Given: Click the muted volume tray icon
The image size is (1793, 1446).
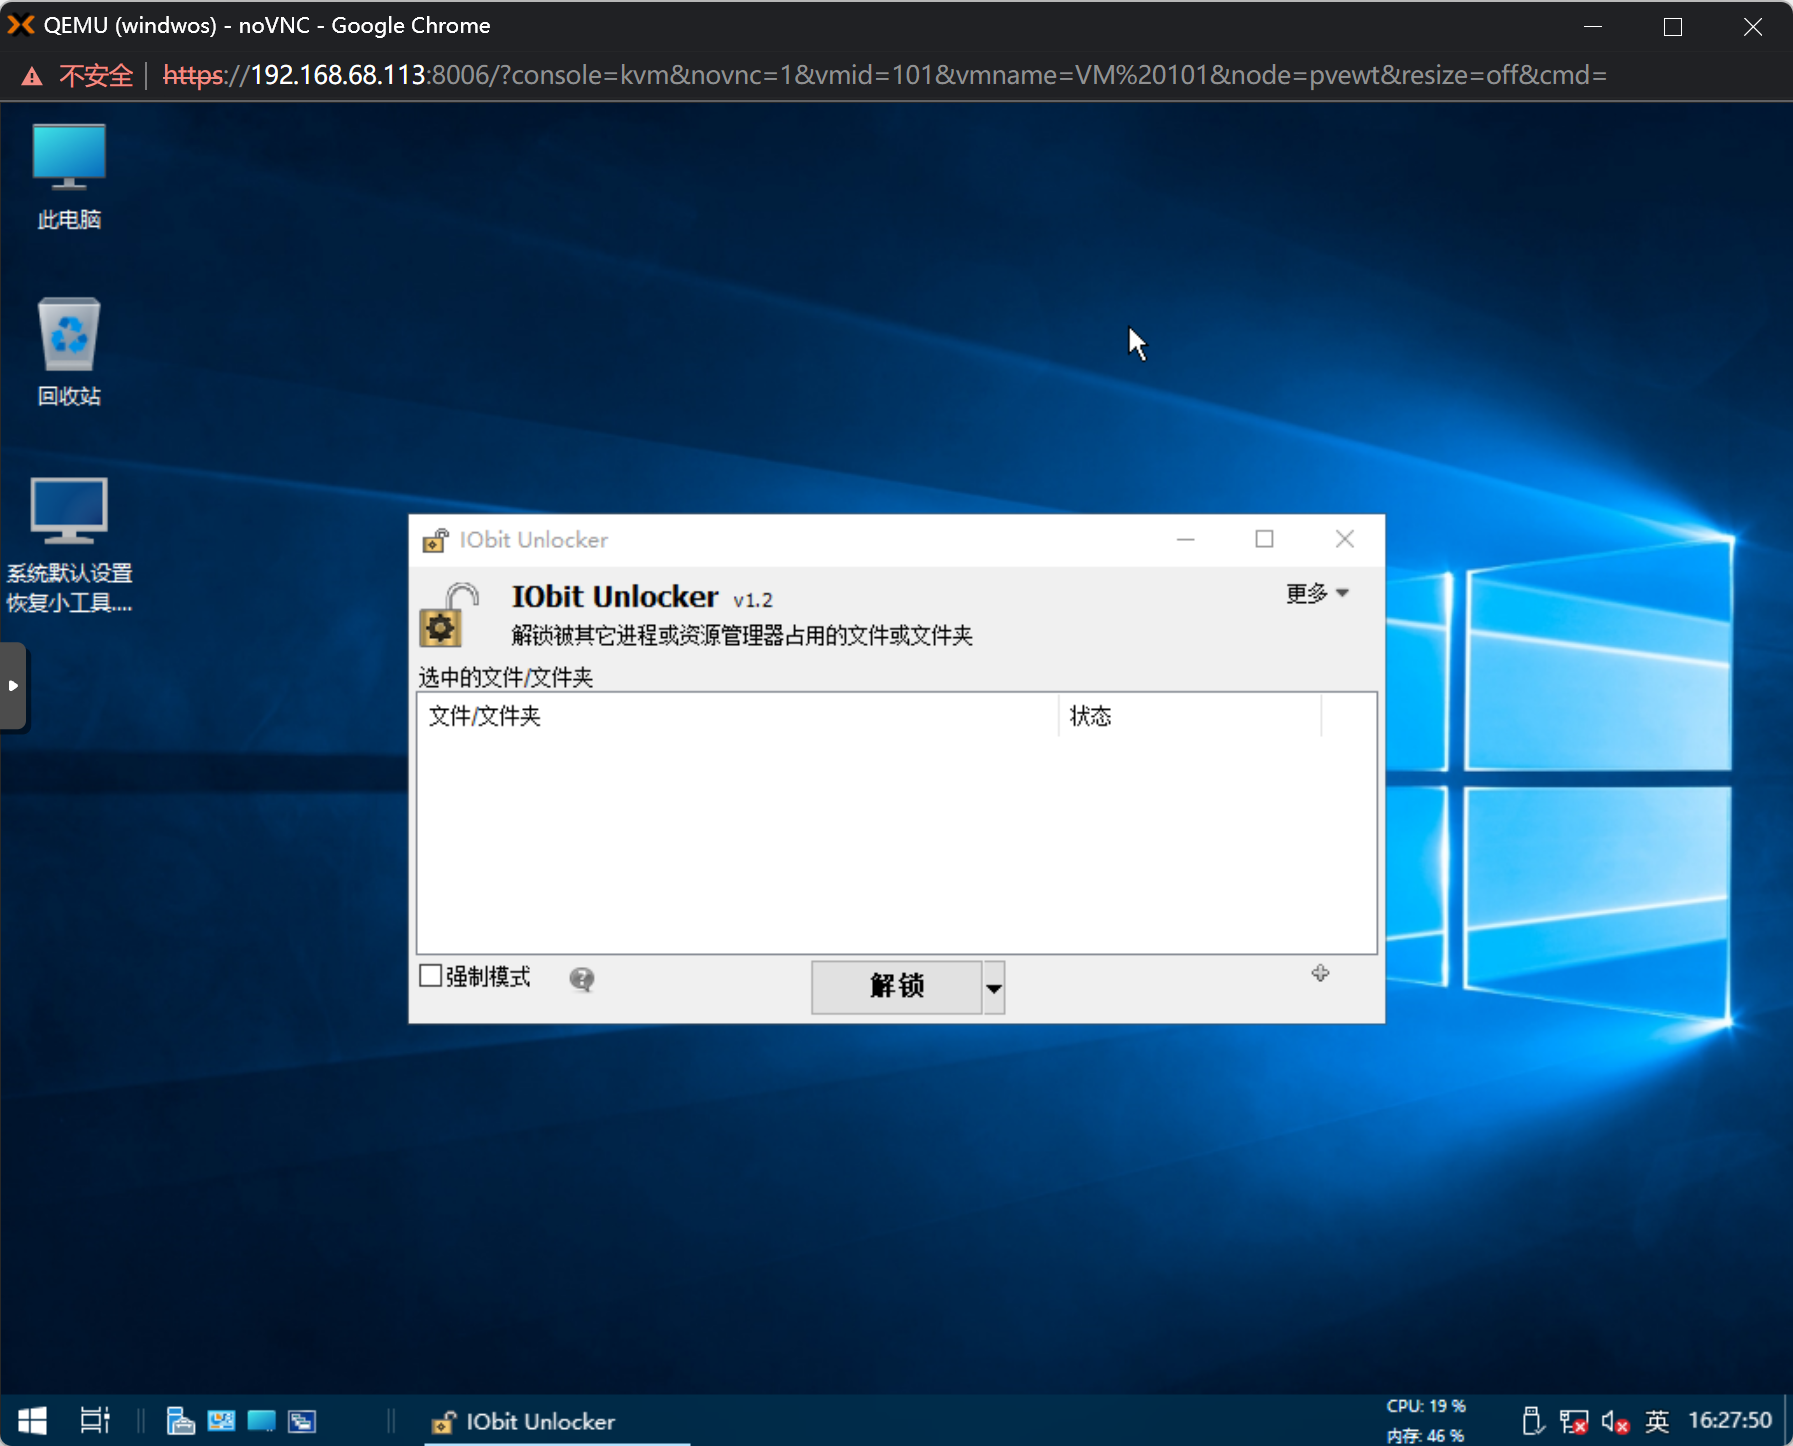Looking at the screenshot, I should point(1615,1421).
